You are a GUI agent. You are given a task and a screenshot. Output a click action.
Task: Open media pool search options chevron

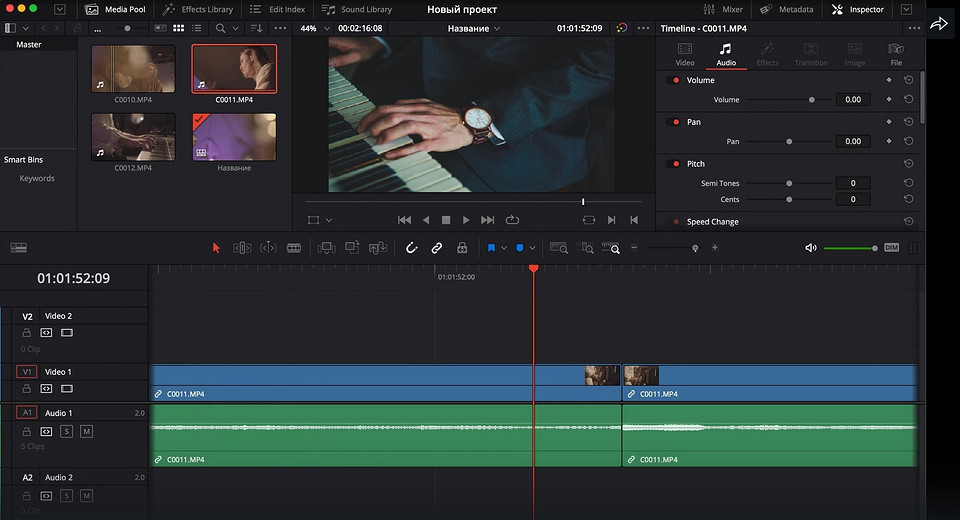[235, 28]
